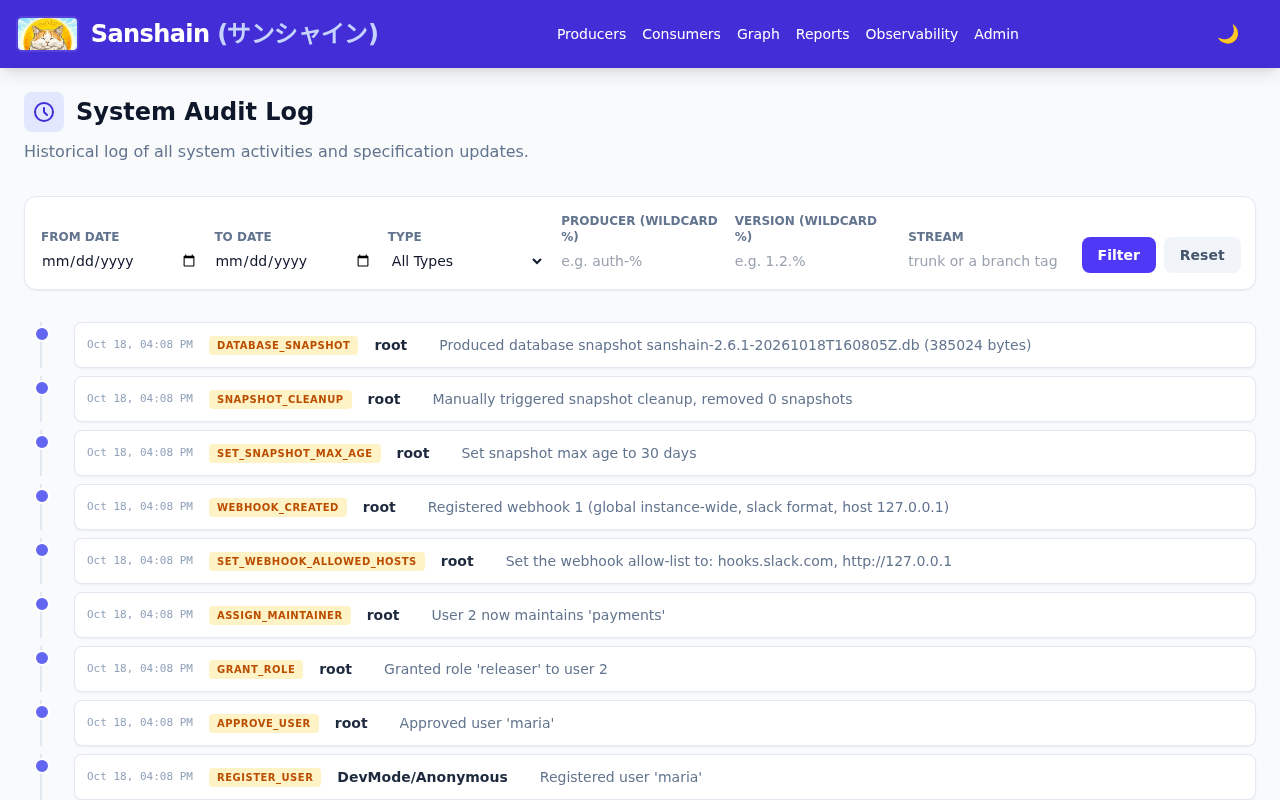Toggle dark mode with the moon icon
The width and height of the screenshot is (1280, 800).
pos(1228,34)
